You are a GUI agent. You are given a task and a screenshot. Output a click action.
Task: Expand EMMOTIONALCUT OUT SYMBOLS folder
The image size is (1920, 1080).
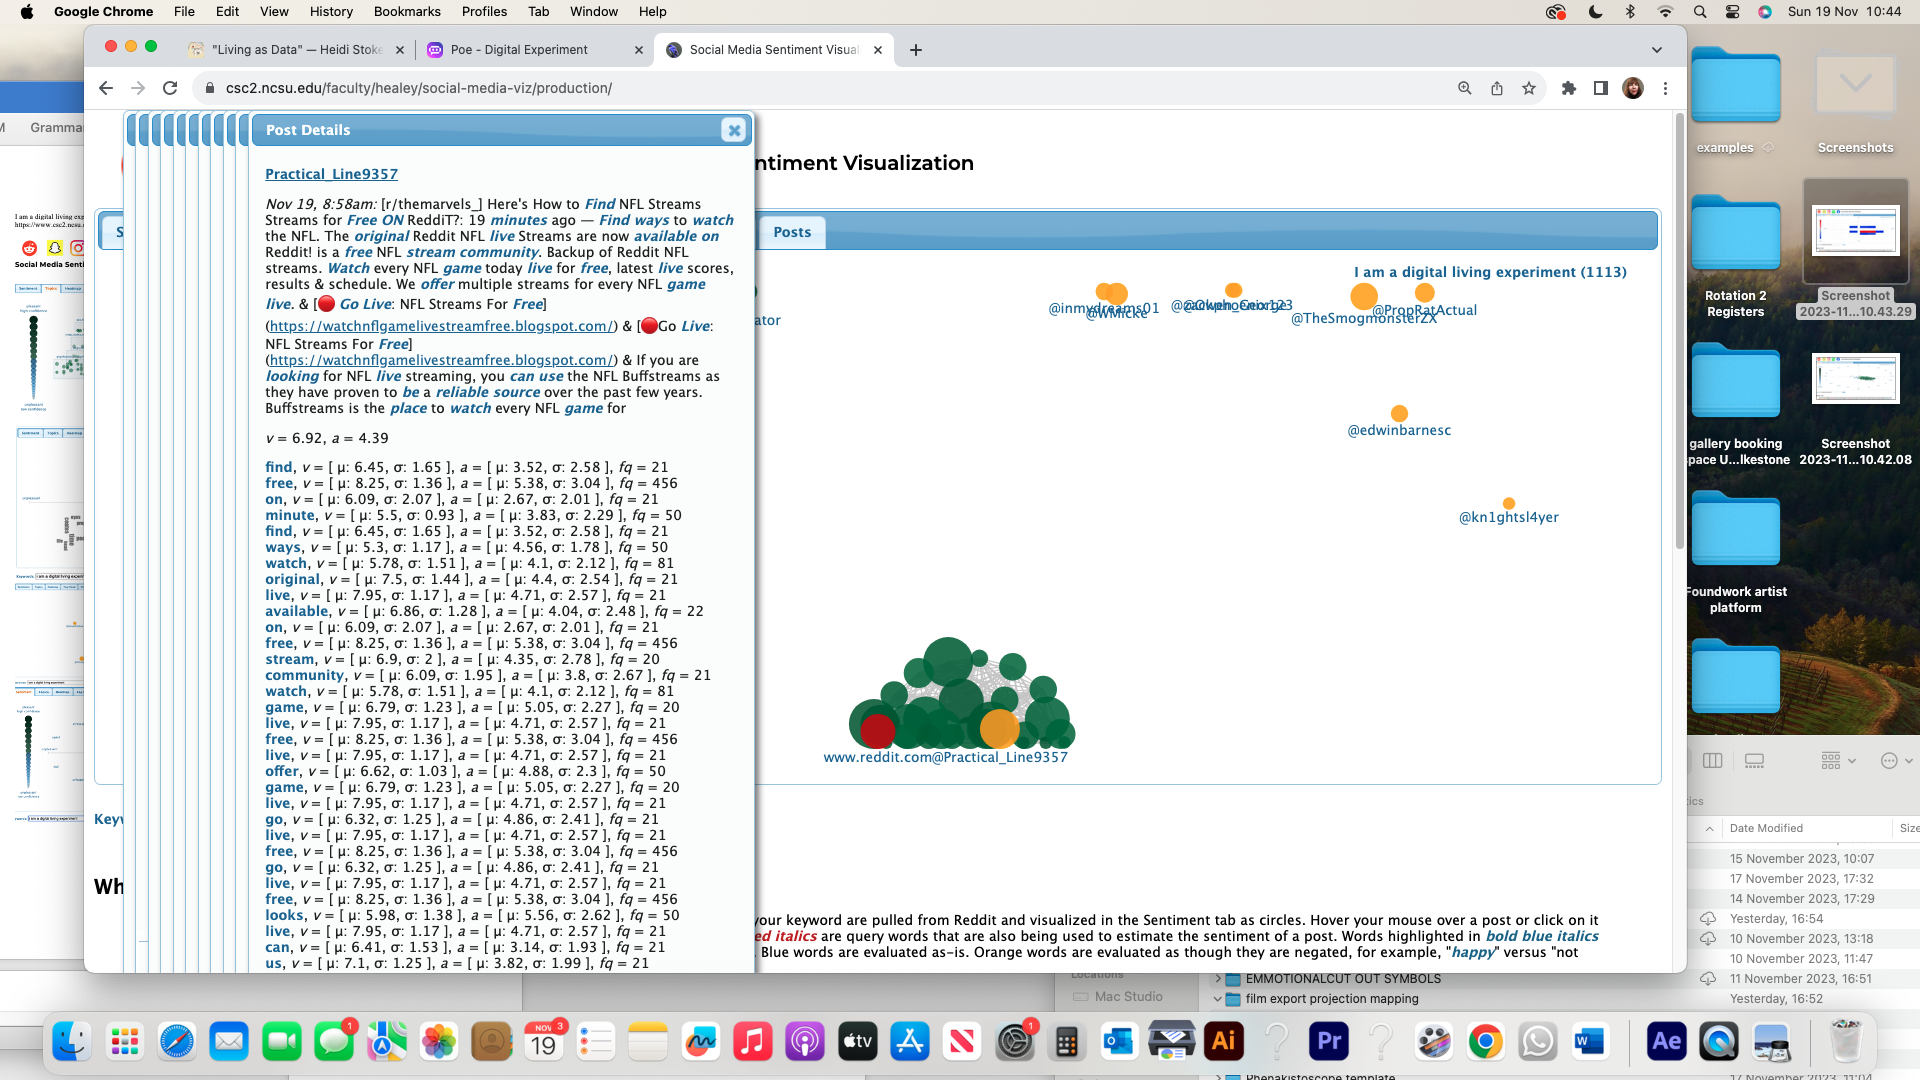[x=1217, y=979]
